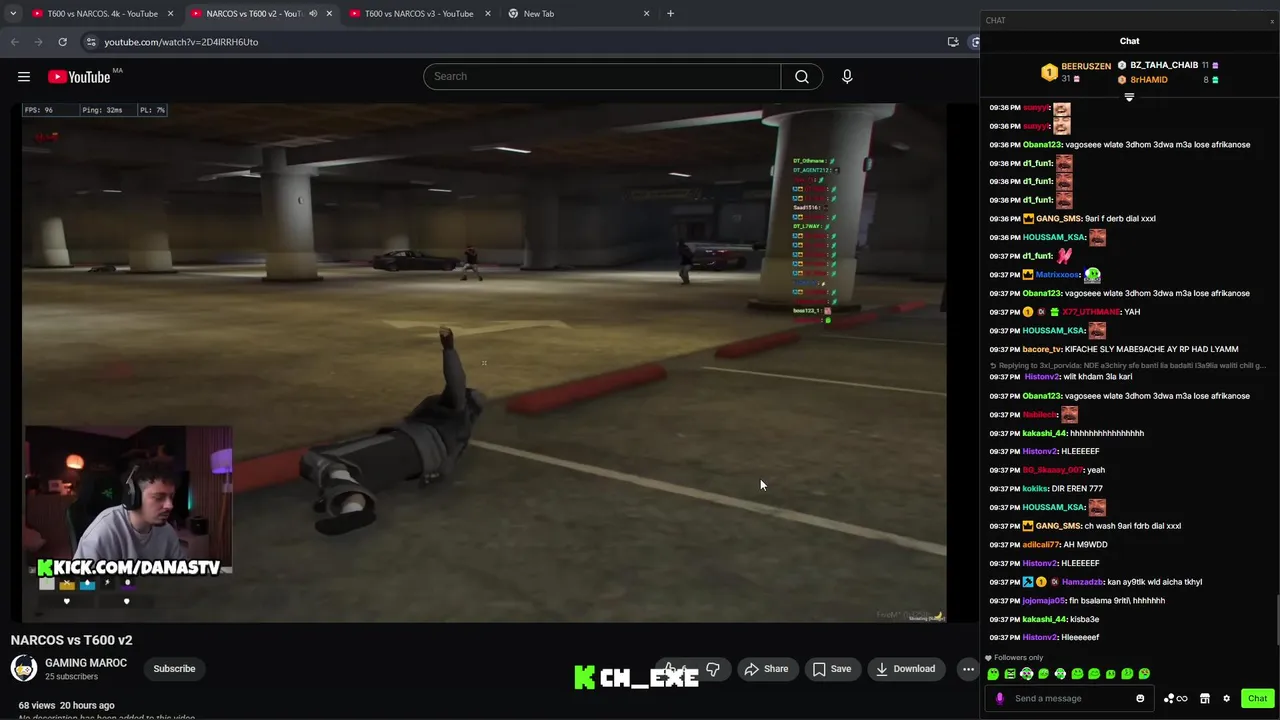1280x720 pixels.
Task: Open a new browser tab with plus
Action: (670, 14)
